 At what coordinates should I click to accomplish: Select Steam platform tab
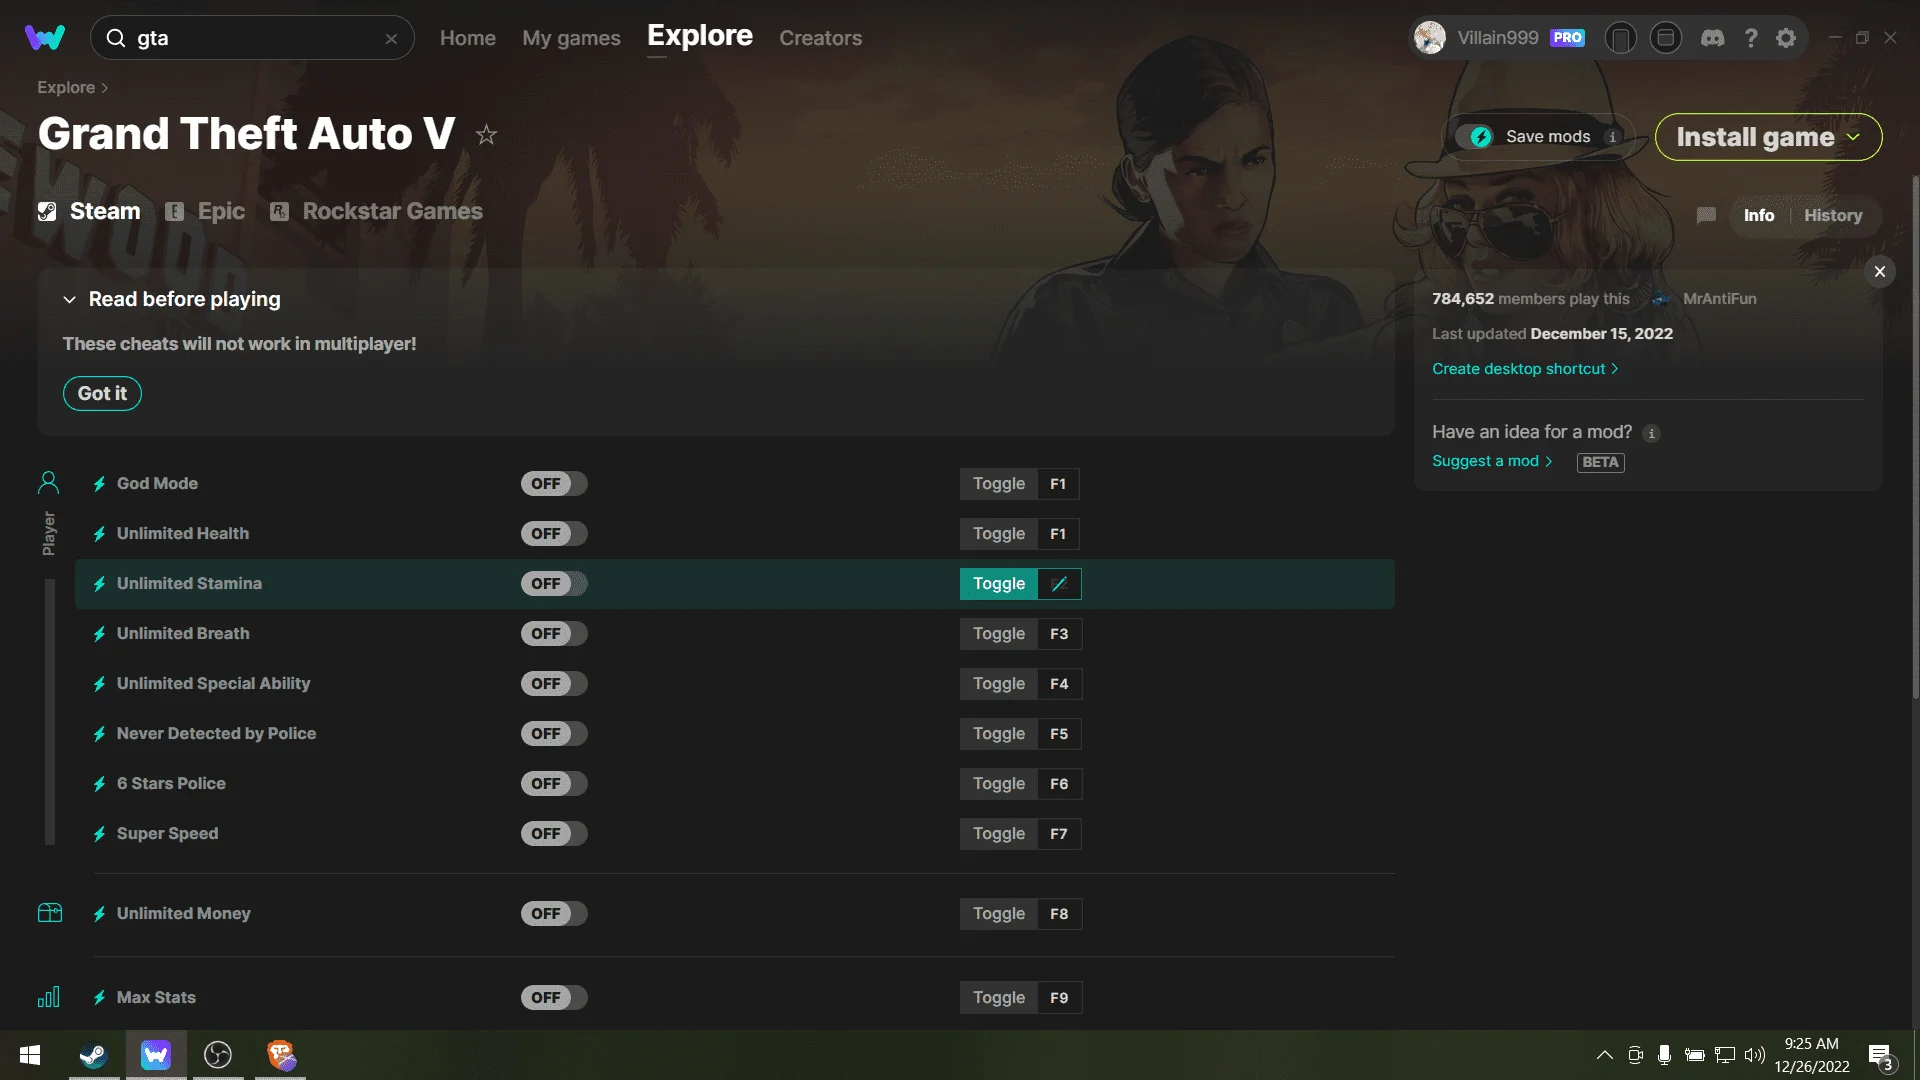click(89, 211)
